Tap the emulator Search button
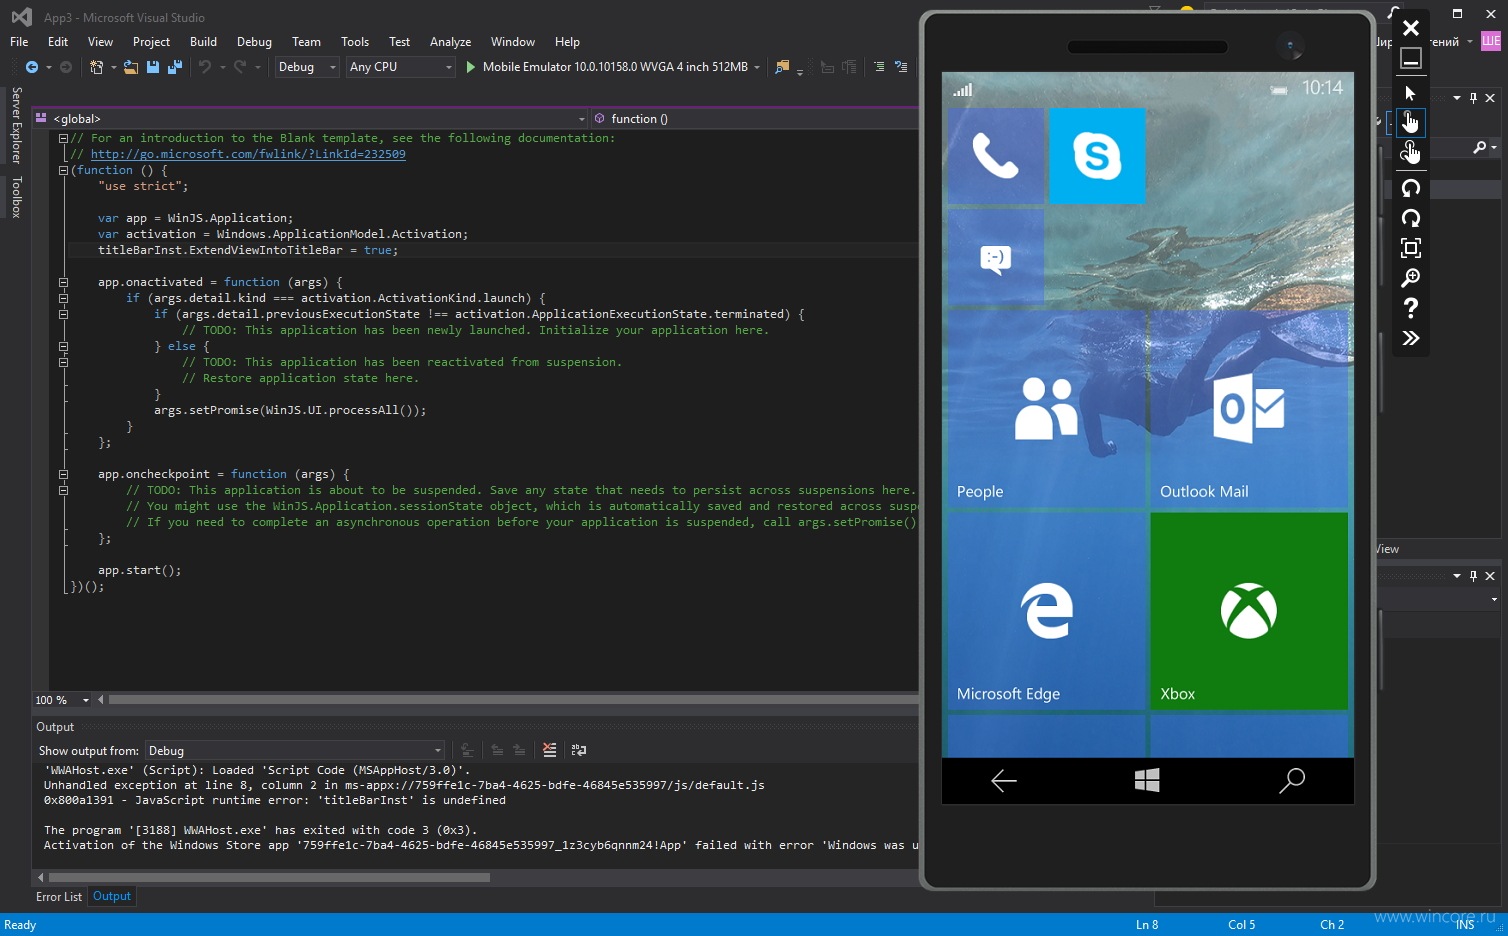1508x936 pixels. [x=1291, y=781]
